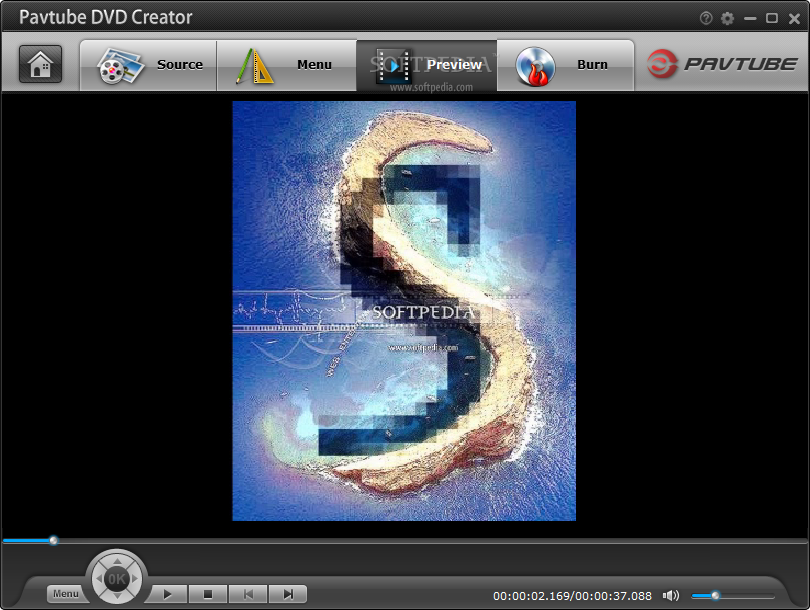This screenshot has height=610, width=810.
Task: Click the playback progress slider handle
Action: (x=54, y=540)
